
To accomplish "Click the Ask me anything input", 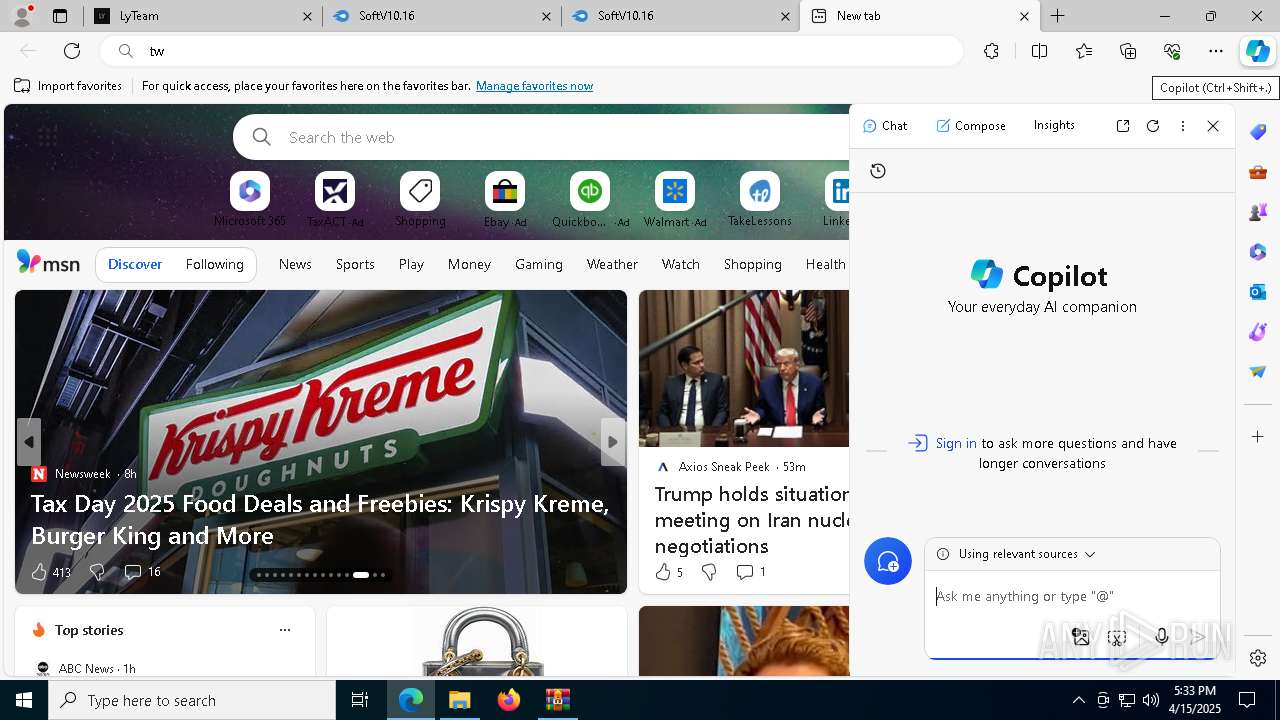I will point(1072,597).
